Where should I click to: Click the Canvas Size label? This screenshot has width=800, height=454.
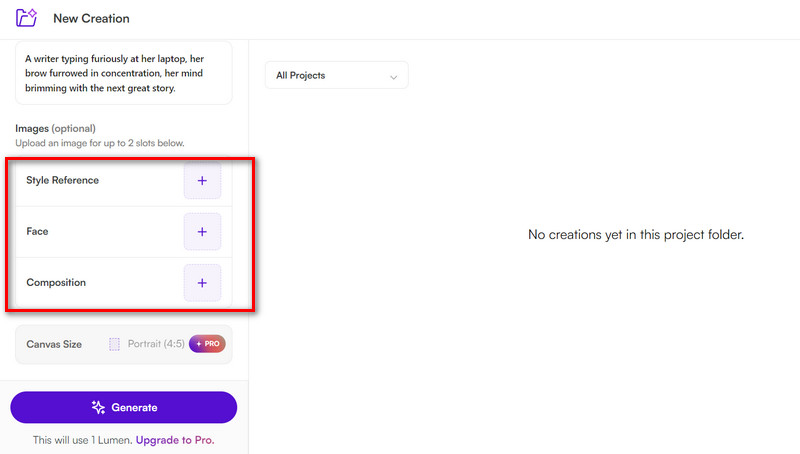(x=54, y=344)
